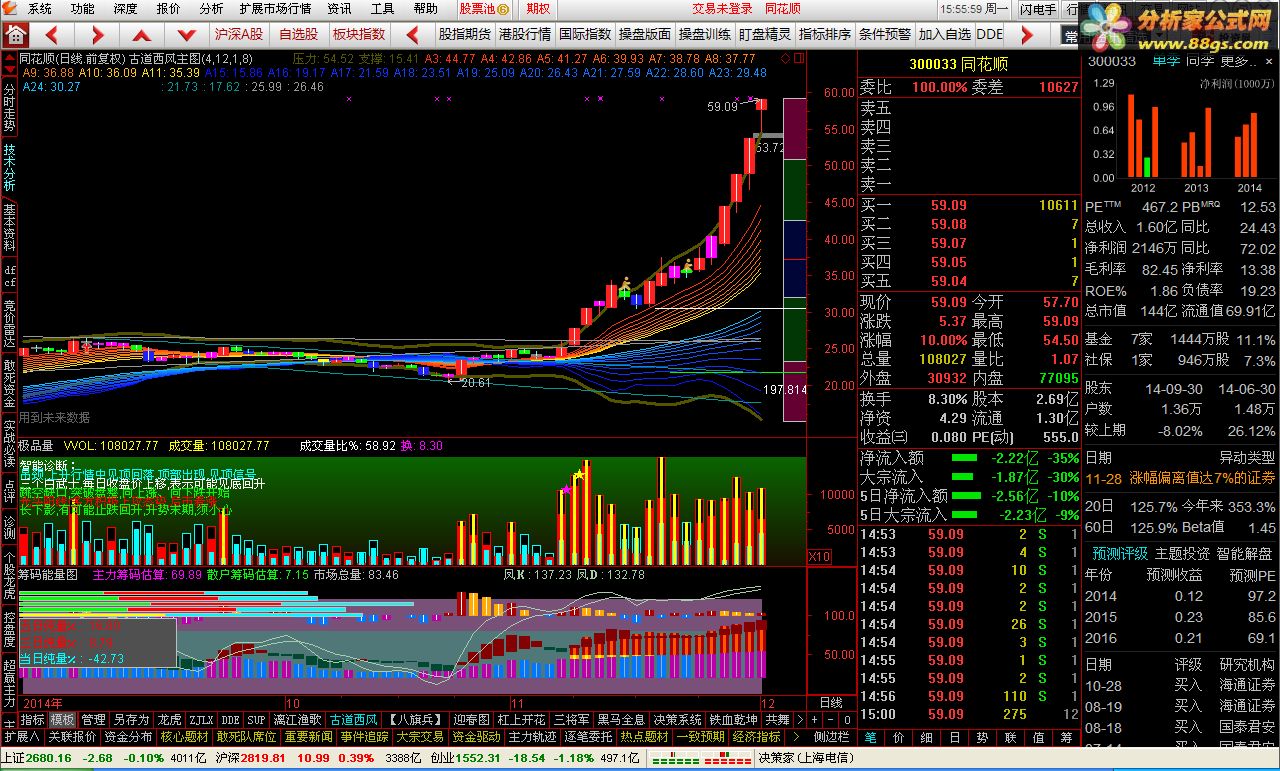Click the red down arrow toolbar icon
This screenshot has height=771, width=1280.
pos(185,34)
